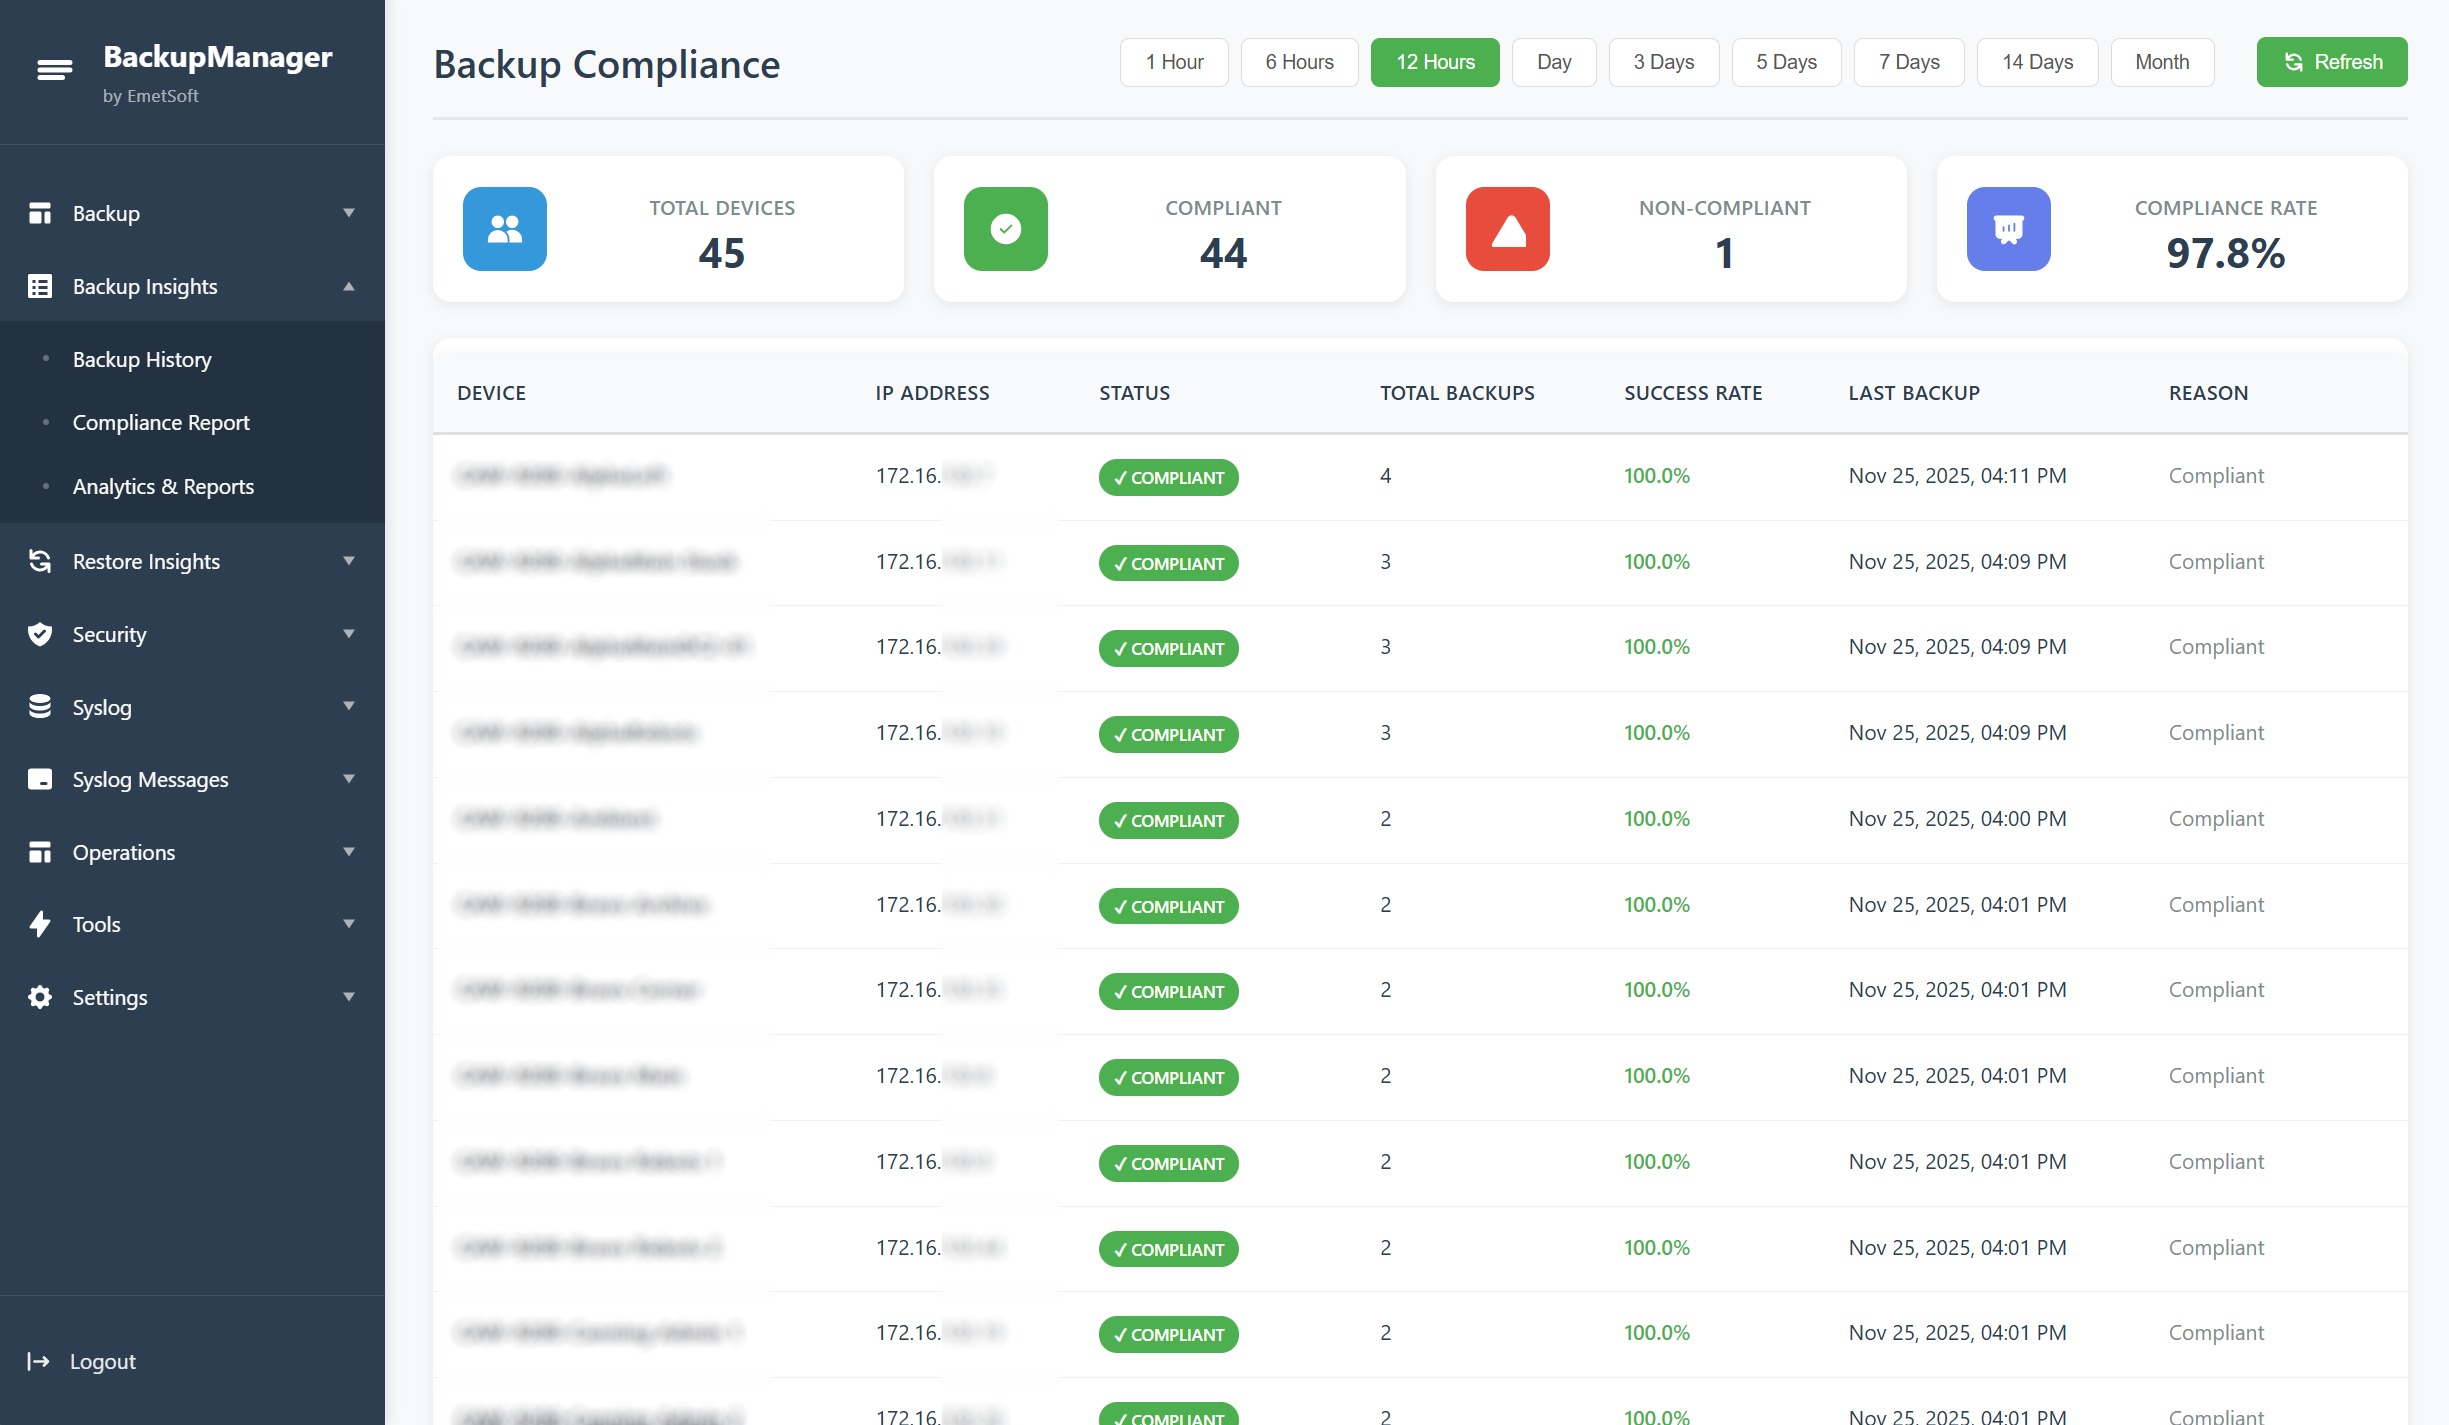Click the REASON column header
Screen dimensions: 2449x1425
click(x=2208, y=393)
